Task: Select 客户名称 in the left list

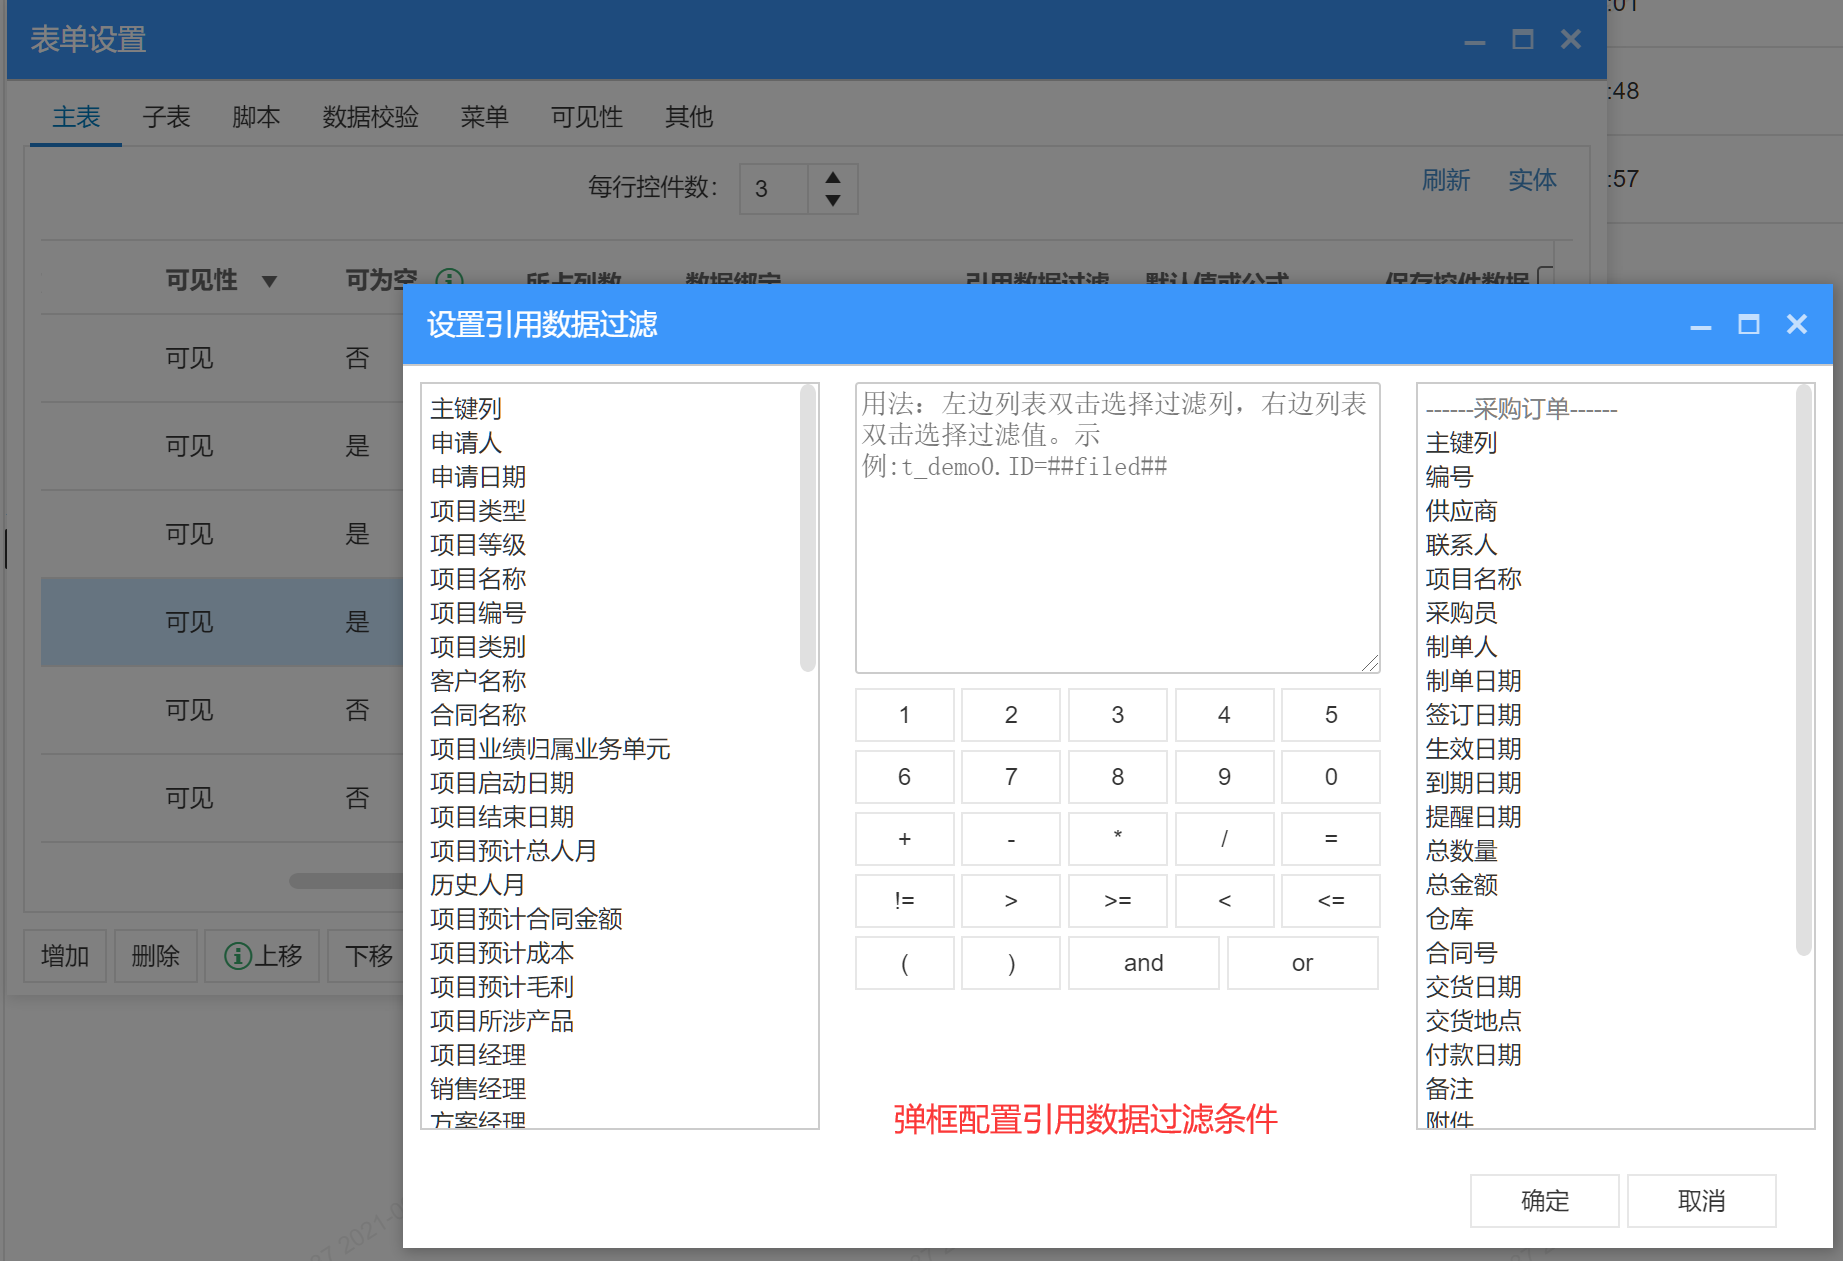Action: (478, 681)
